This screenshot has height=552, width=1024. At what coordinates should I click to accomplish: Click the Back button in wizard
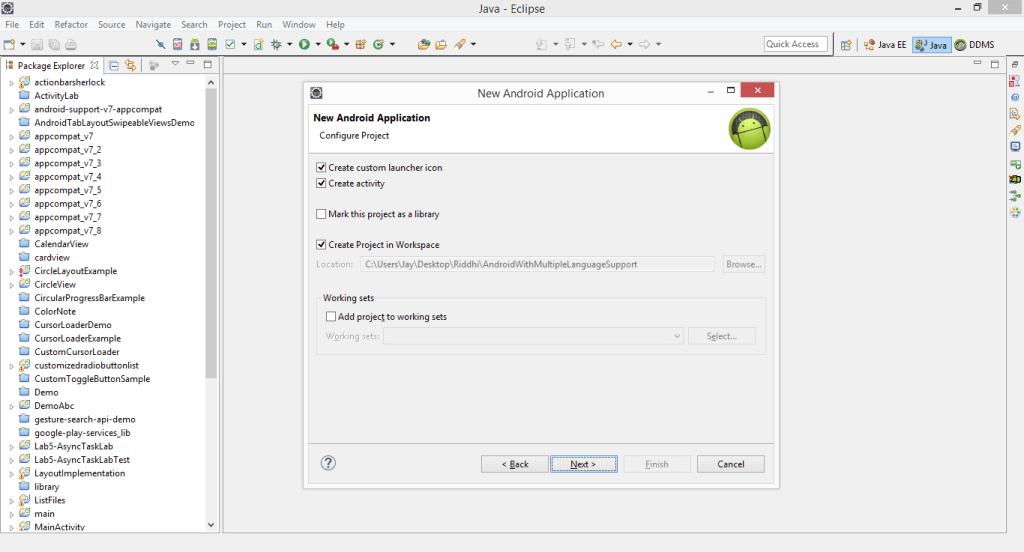[515, 464]
